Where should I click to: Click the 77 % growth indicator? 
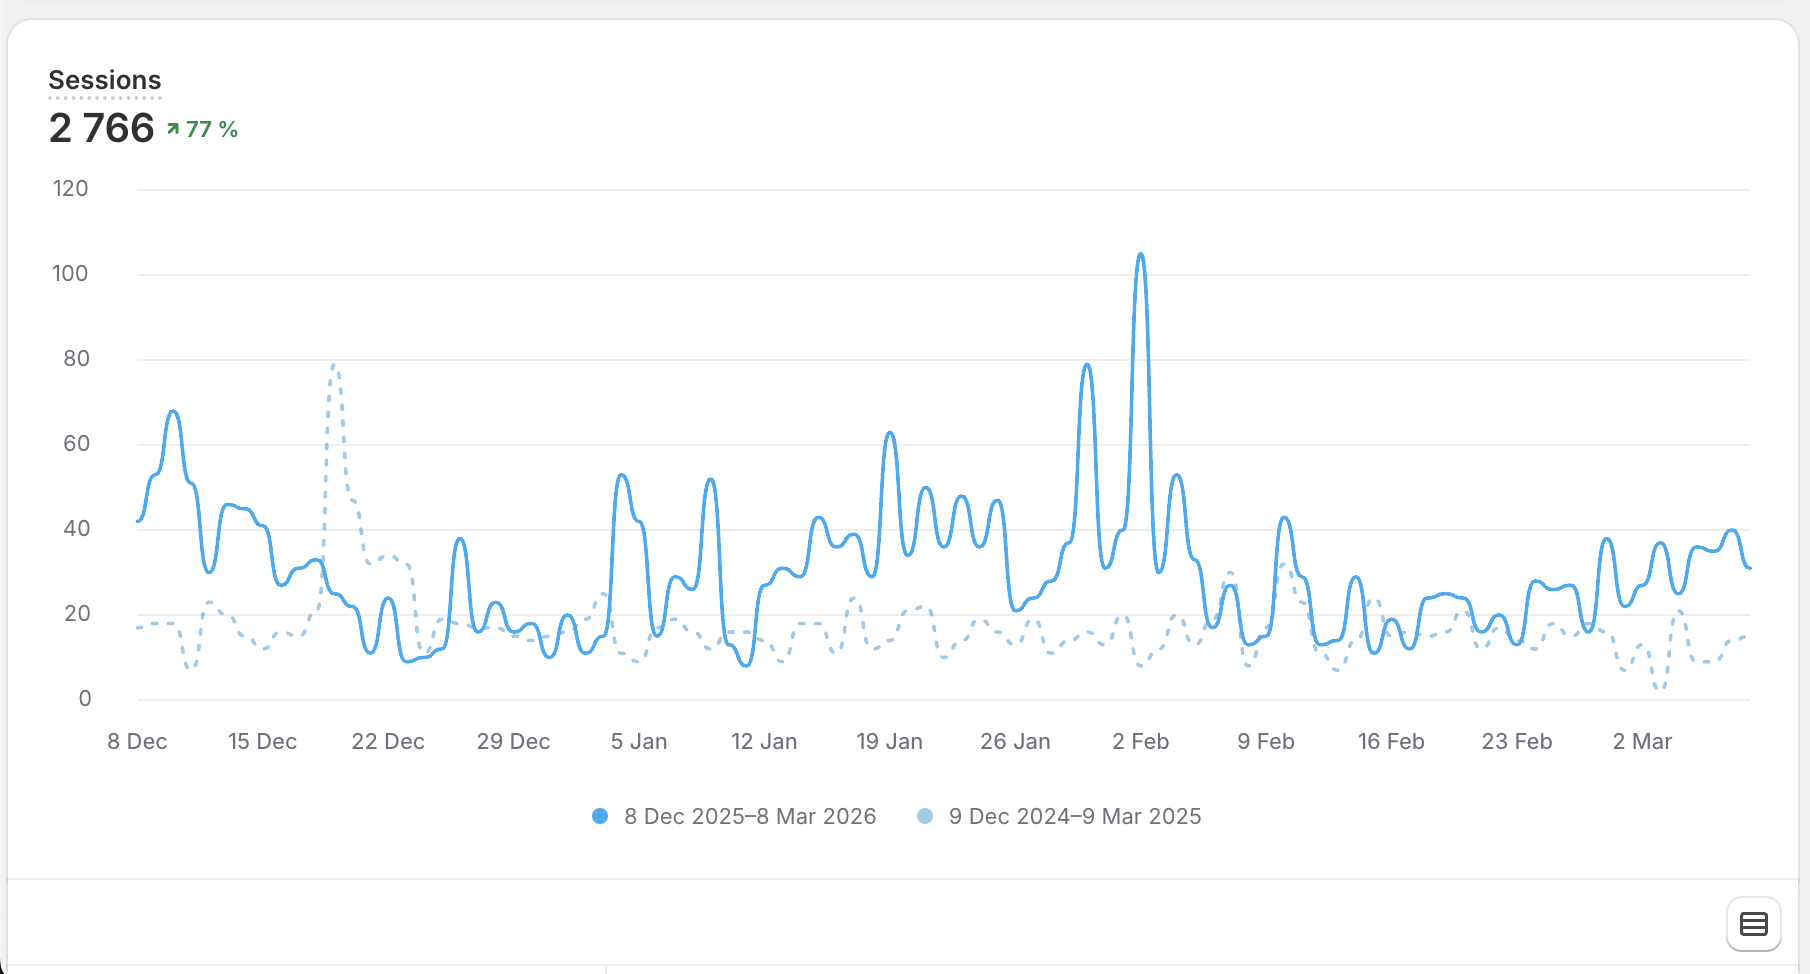tap(210, 129)
